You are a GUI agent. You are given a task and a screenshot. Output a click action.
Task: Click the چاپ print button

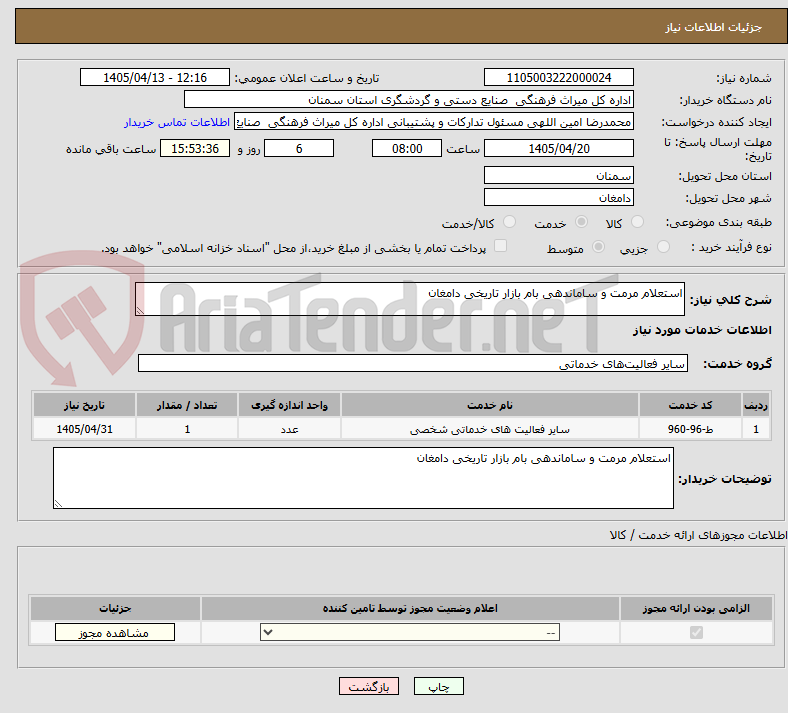439,686
